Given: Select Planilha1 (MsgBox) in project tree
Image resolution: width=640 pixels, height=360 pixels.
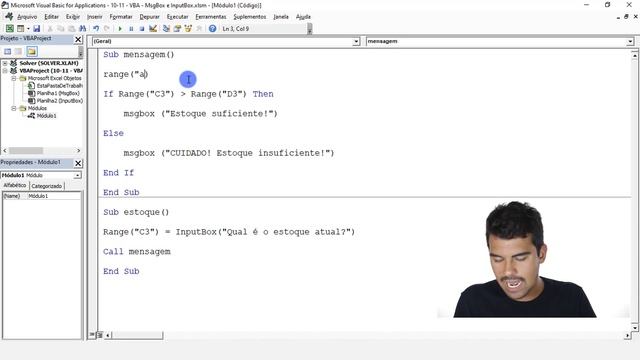Looking at the screenshot, I should (x=58, y=93).
